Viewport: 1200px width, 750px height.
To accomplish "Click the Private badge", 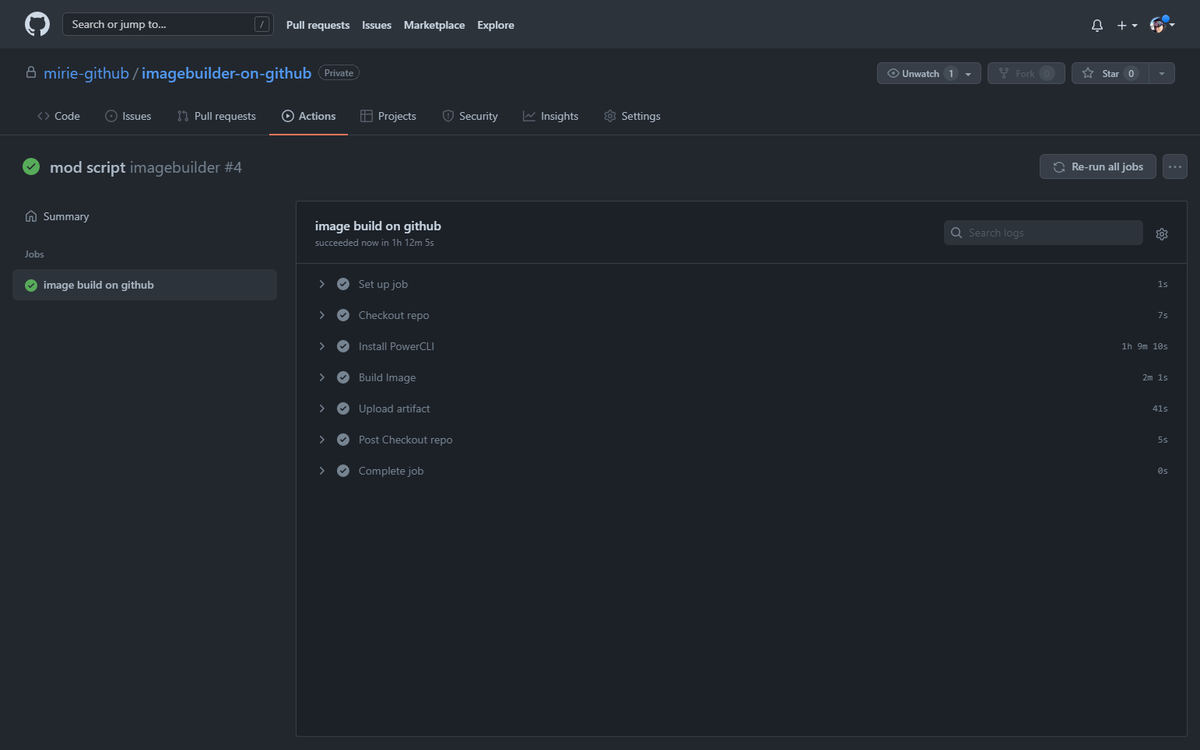I will [x=339, y=73].
